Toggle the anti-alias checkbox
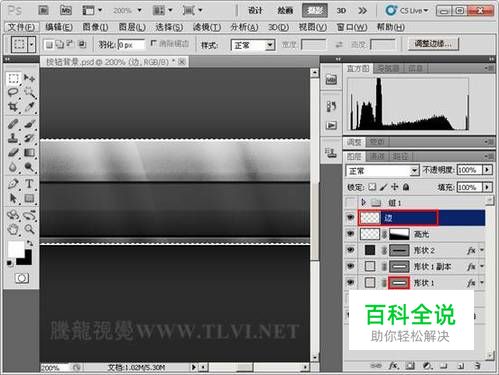499x375 pixels. 154,43
